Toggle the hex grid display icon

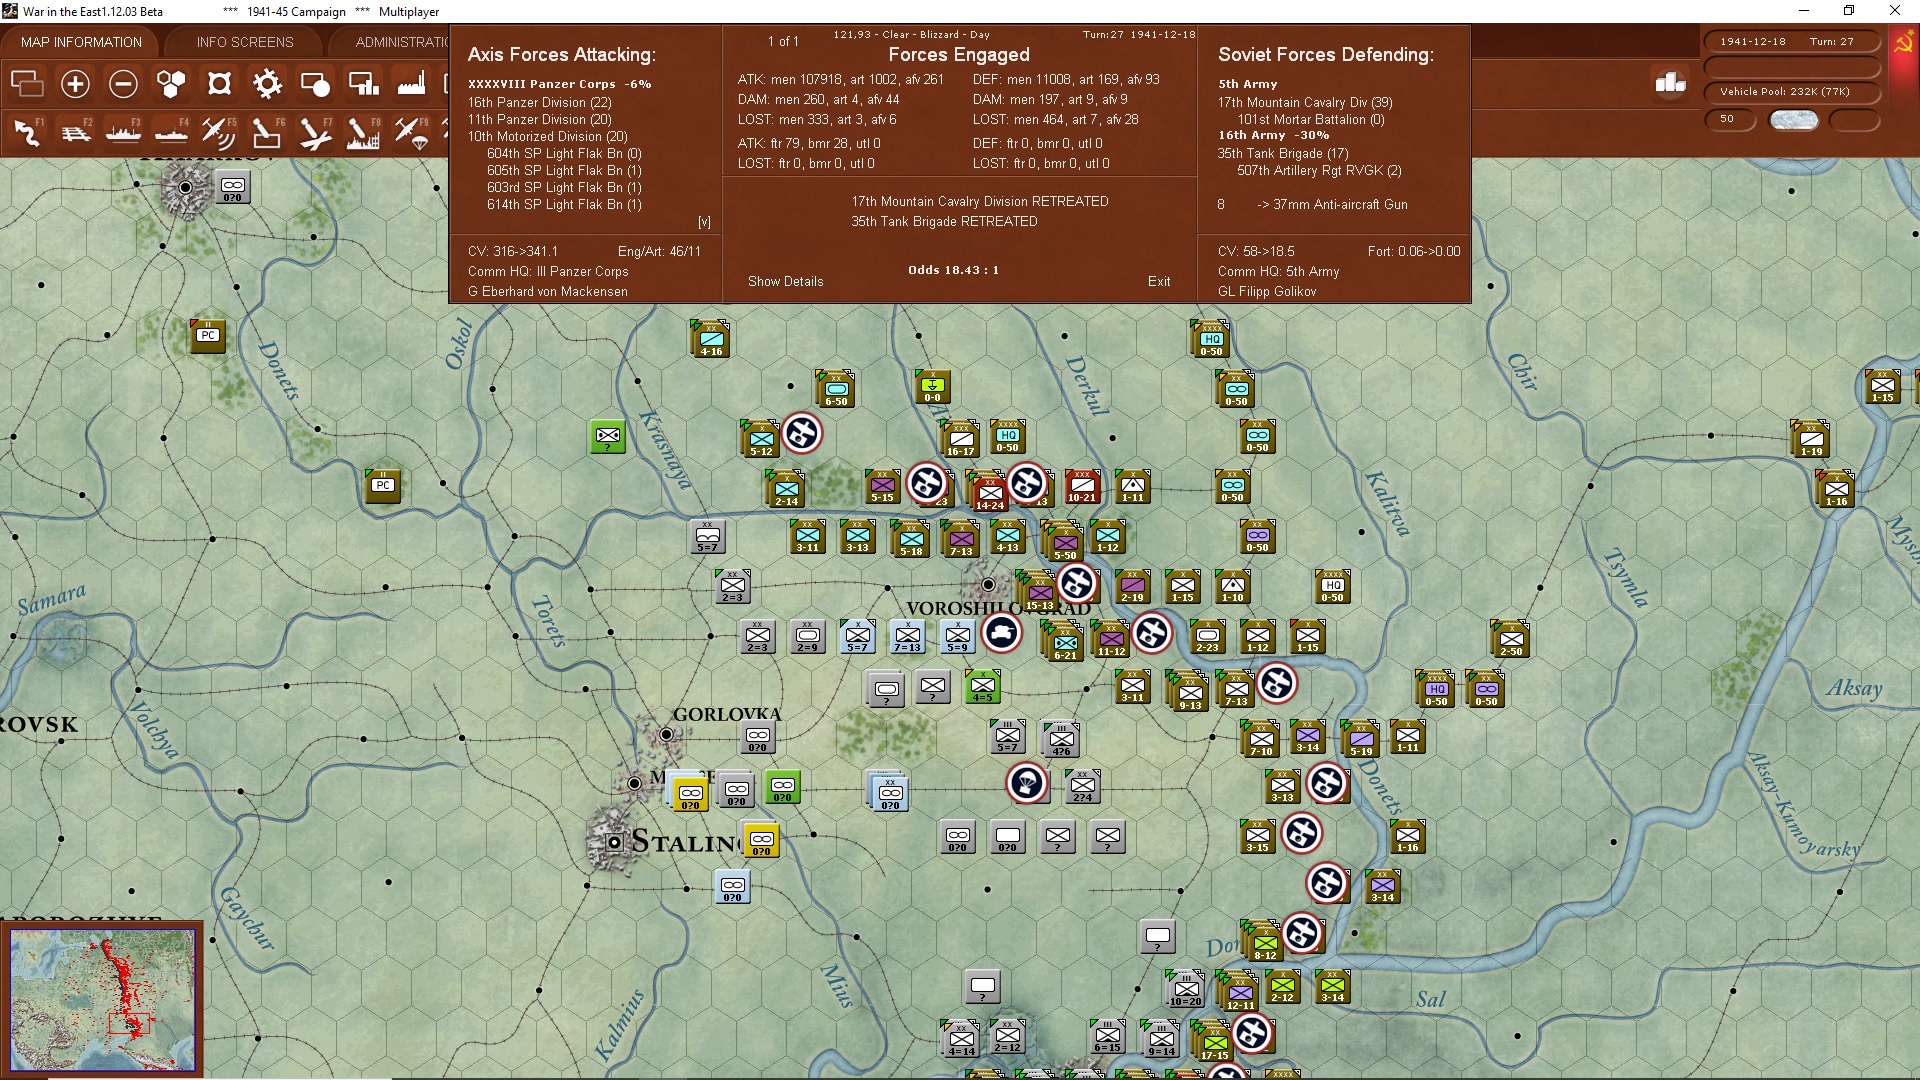(x=171, y=84)
